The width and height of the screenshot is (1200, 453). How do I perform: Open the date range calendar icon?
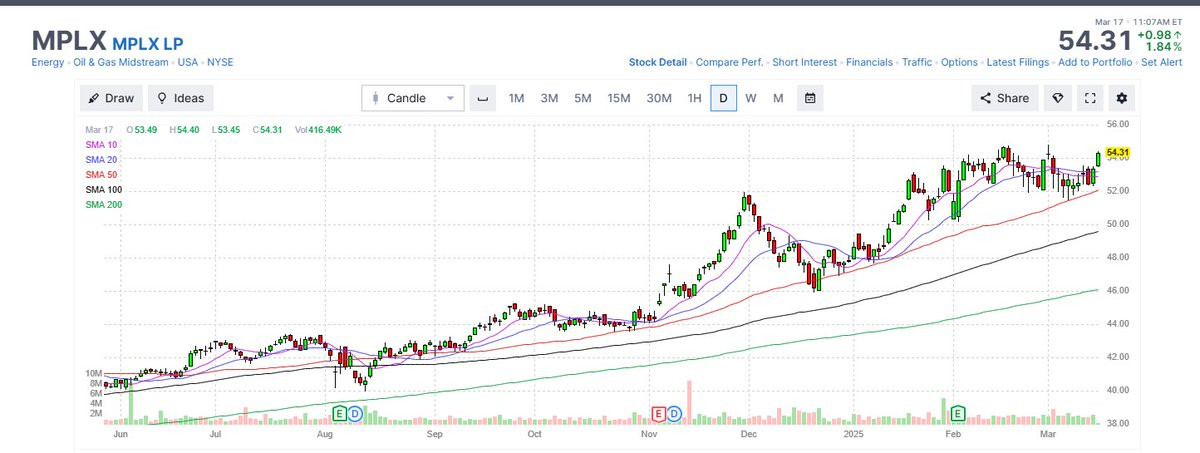click(x=810, y=98)
